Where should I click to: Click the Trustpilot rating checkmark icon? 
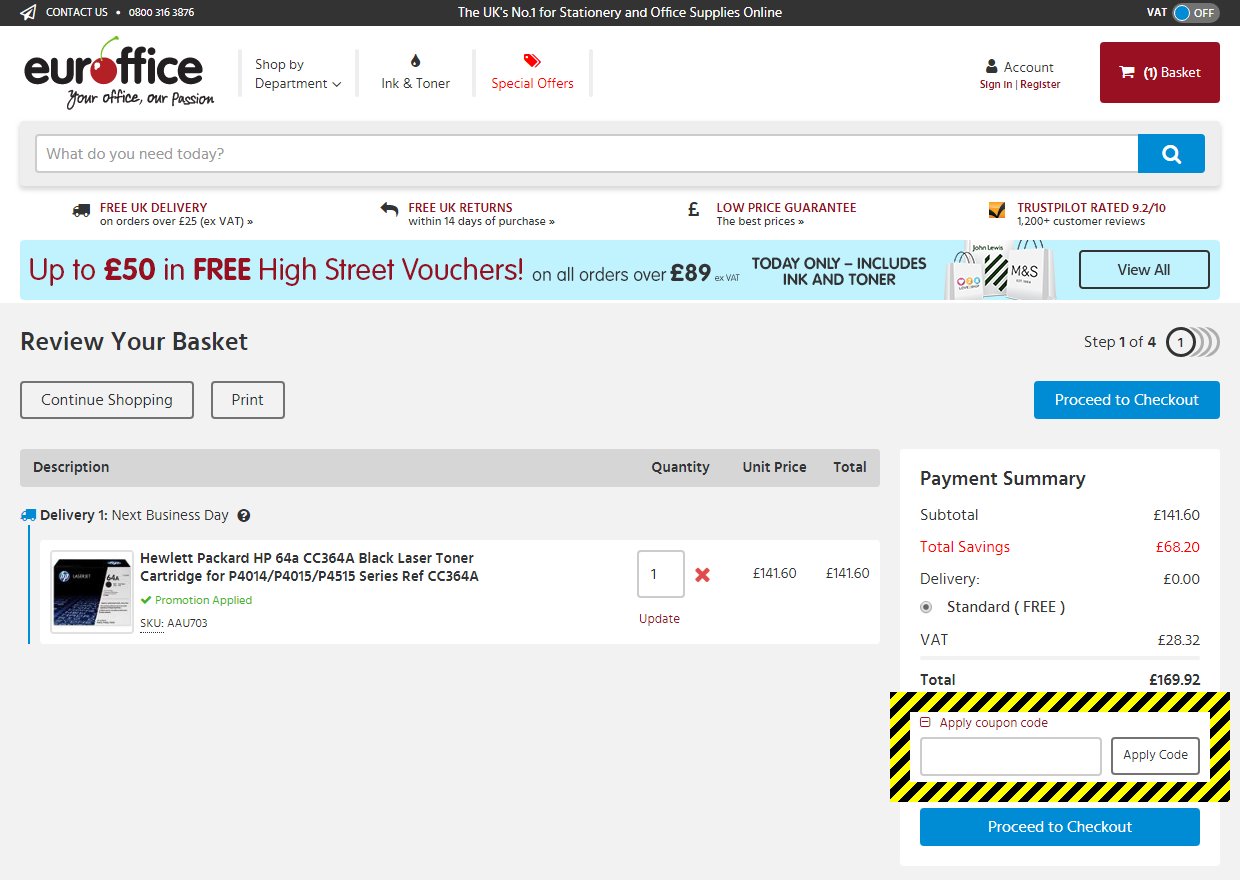[x=996, y=210]
